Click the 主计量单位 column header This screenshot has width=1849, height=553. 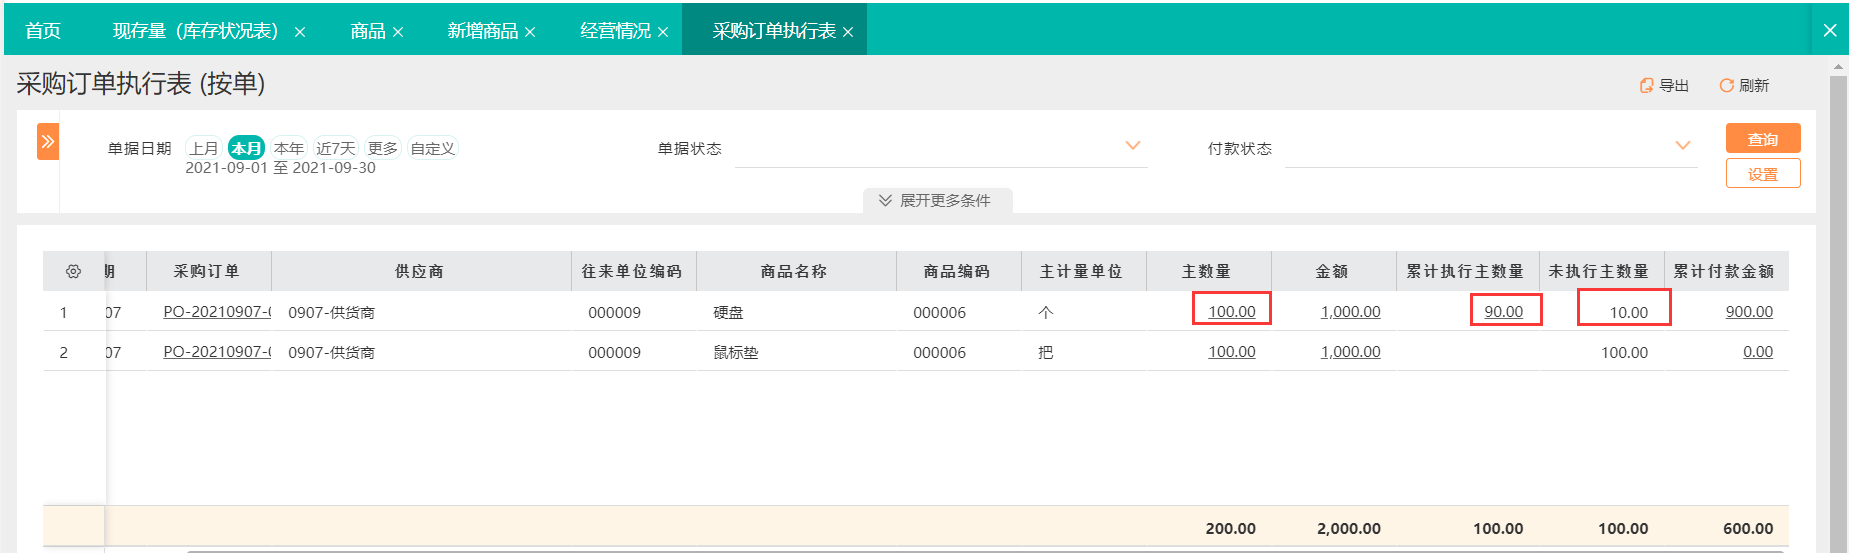[1083, 271]
